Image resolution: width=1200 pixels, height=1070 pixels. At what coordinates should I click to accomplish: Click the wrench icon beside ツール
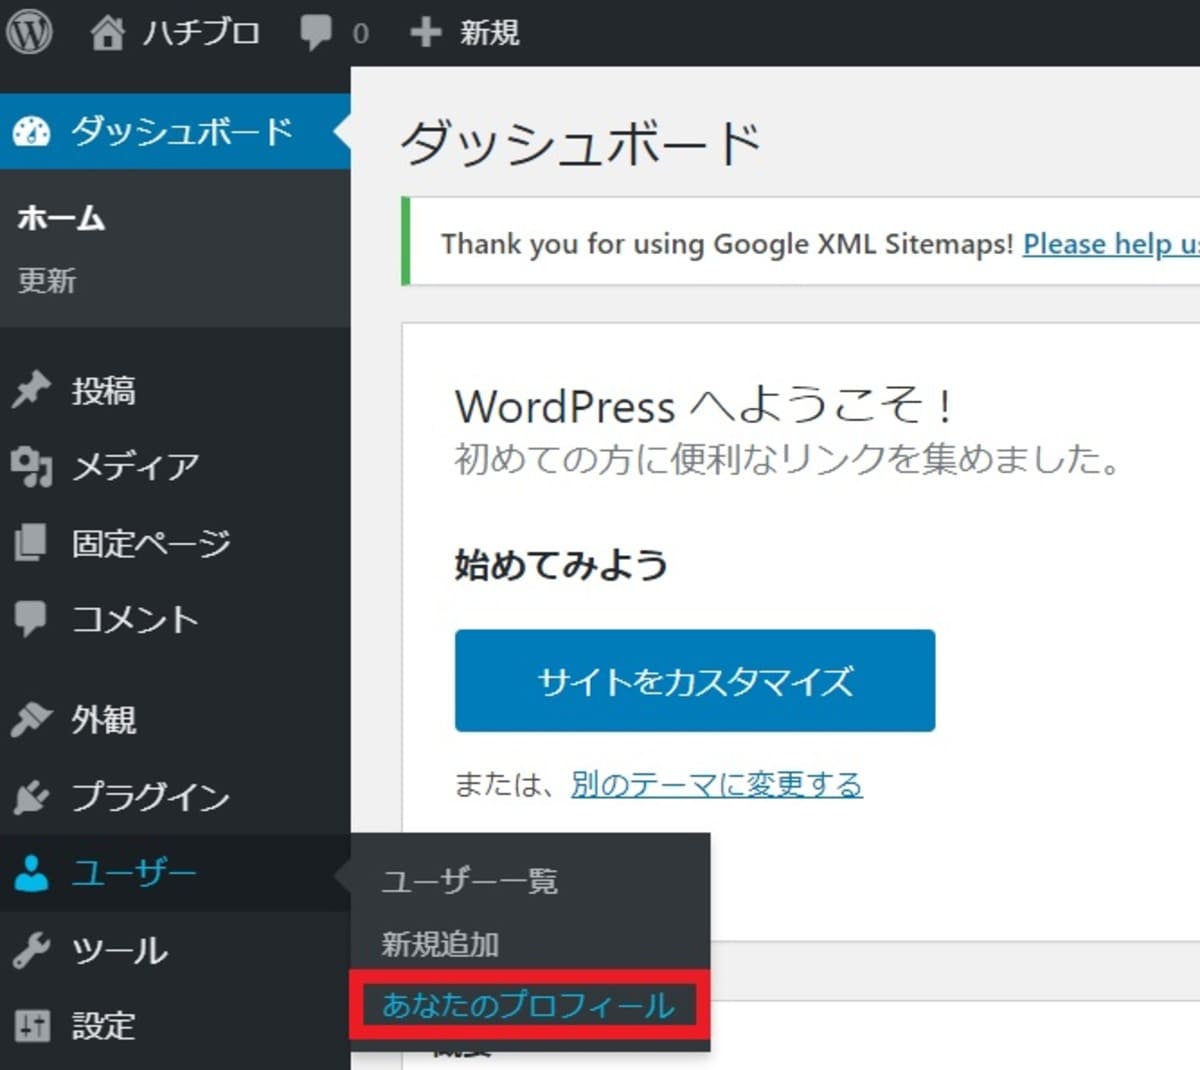pos(31,950)
